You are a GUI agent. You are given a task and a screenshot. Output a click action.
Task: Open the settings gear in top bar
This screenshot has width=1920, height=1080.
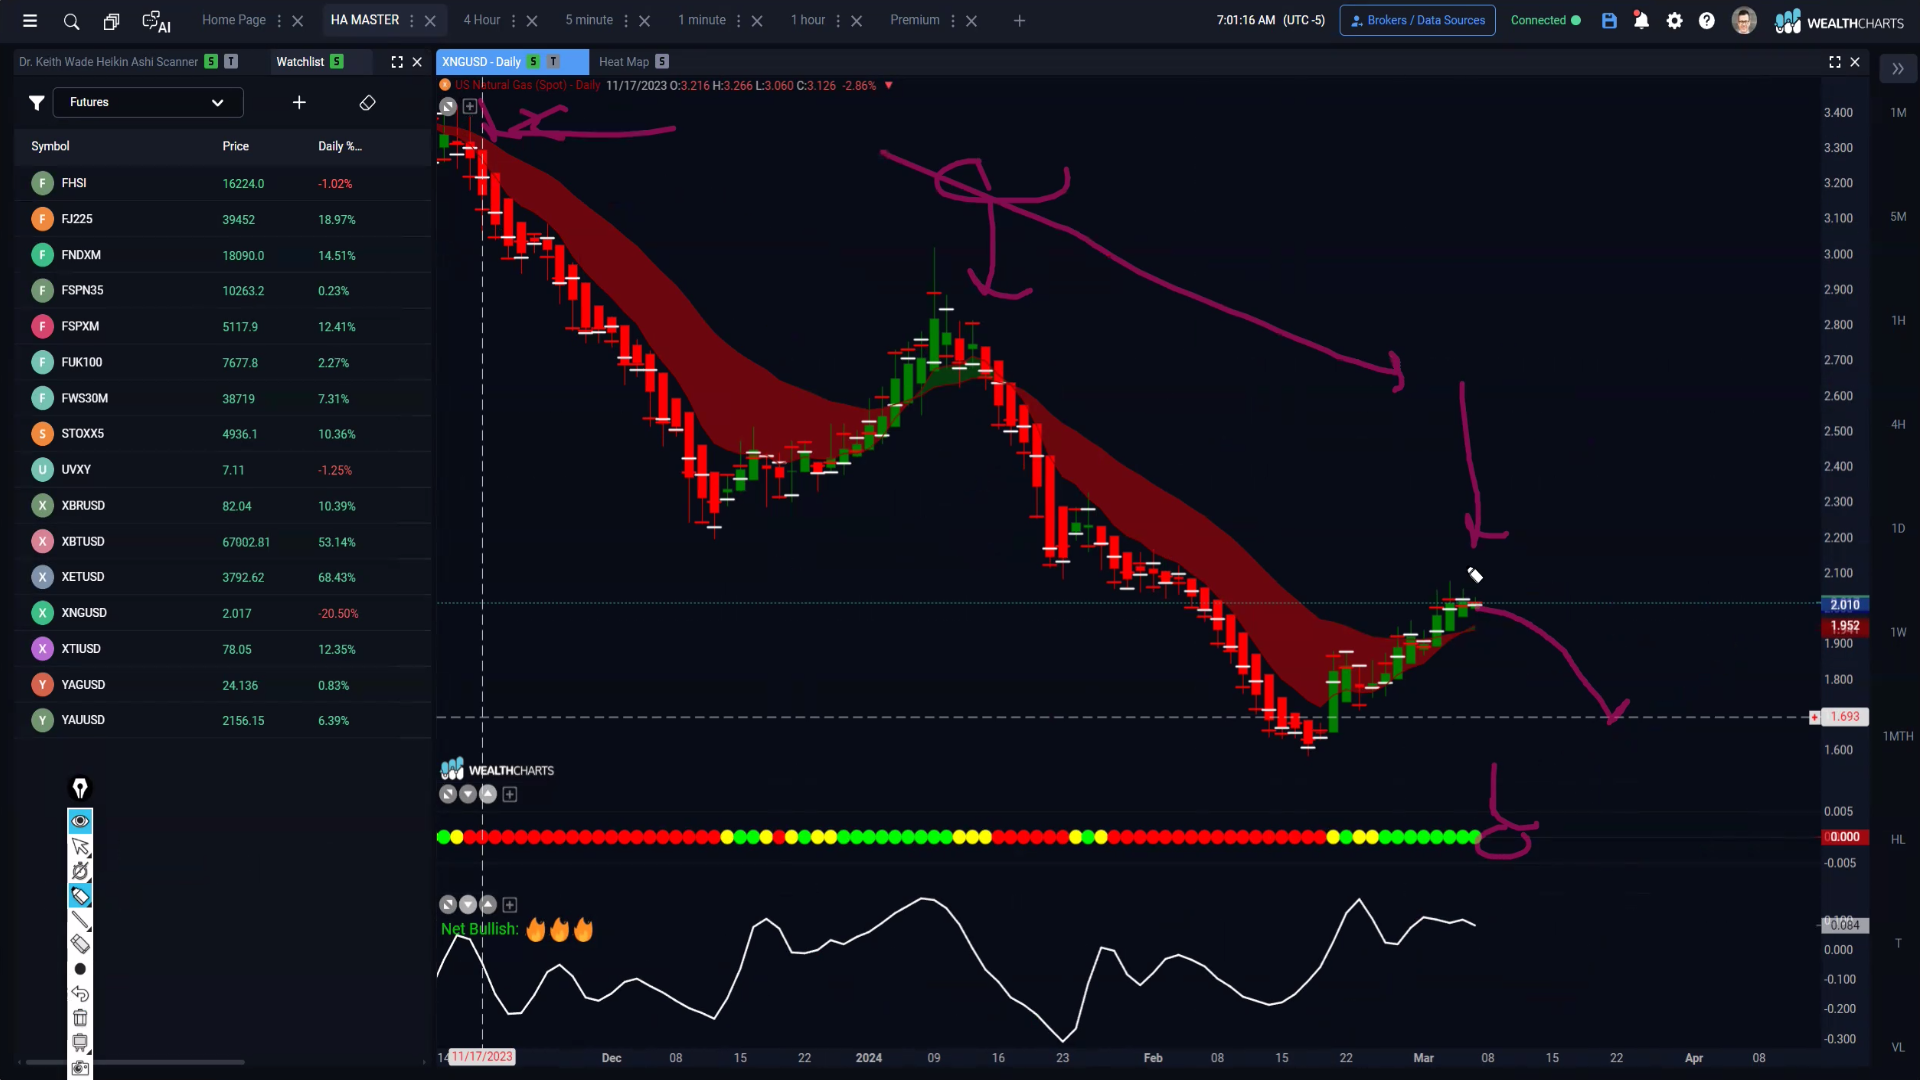(1675, 20)
